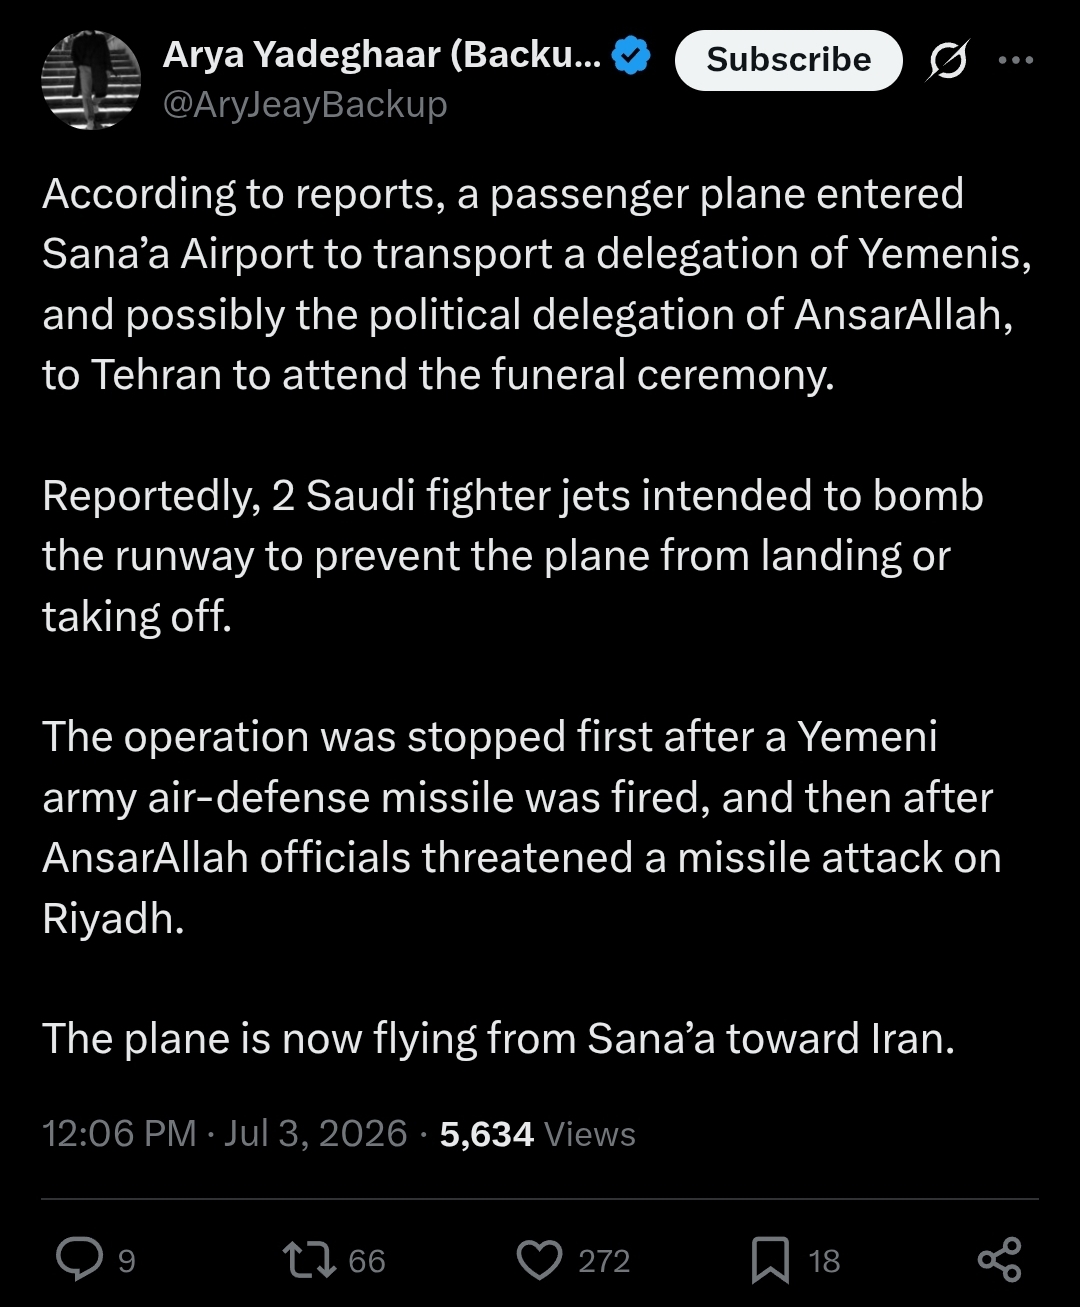Click the 66 reposts count

[367, 1261]
